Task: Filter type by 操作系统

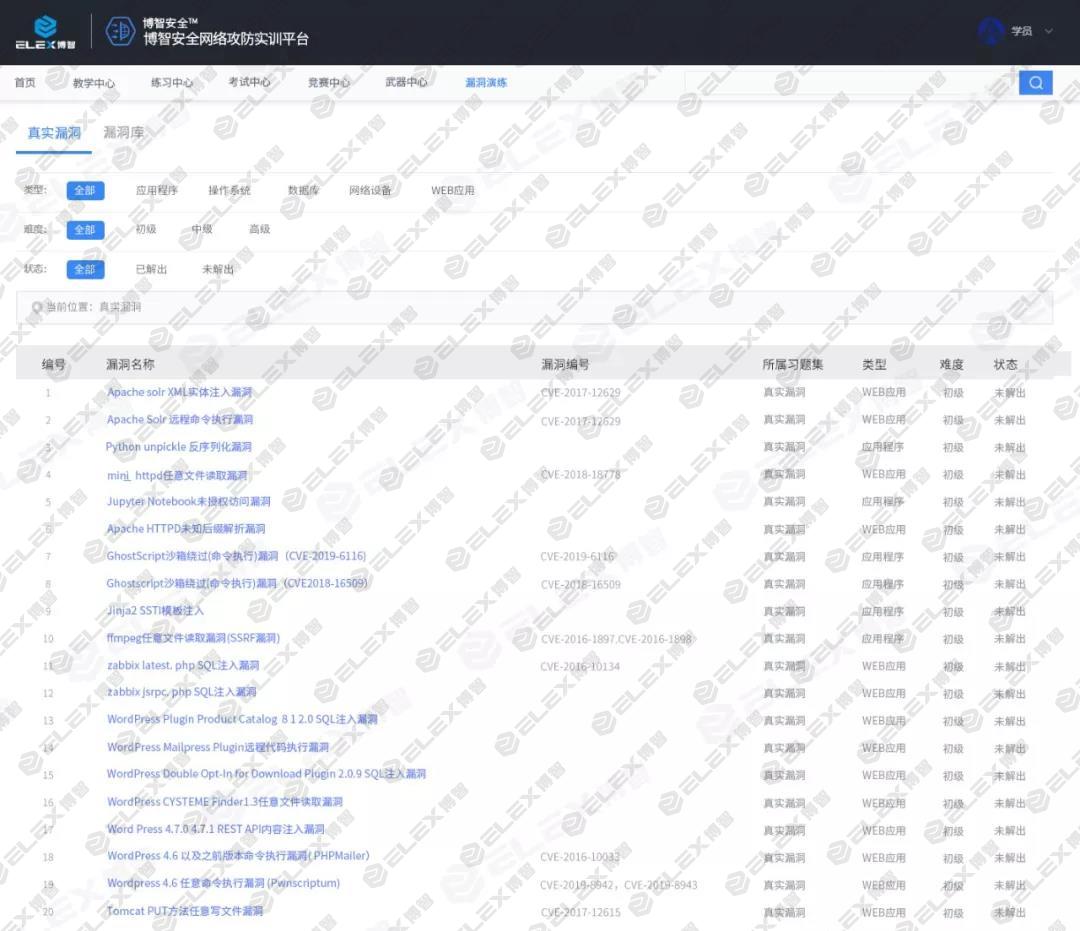Action: pyautogui.click(x=229, y=191)
